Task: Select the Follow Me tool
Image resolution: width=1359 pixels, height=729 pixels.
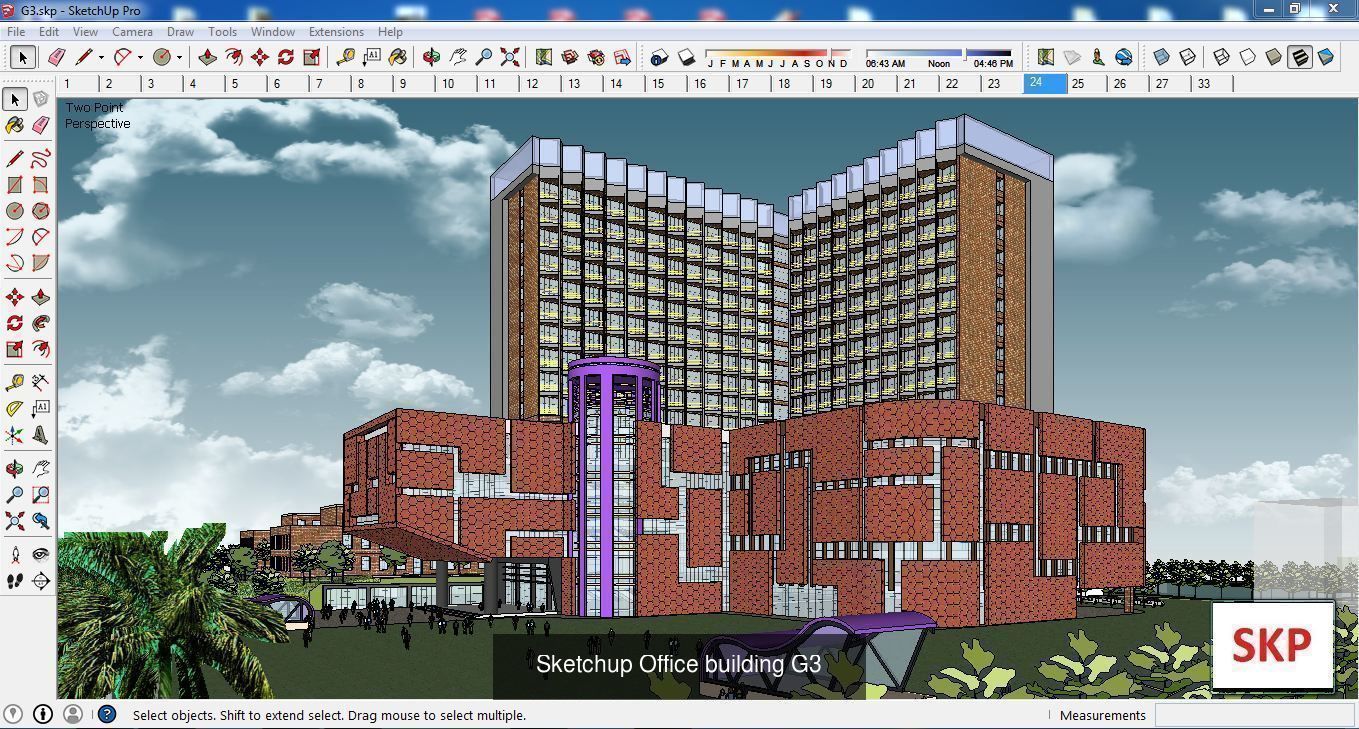Action: [41, 323]
